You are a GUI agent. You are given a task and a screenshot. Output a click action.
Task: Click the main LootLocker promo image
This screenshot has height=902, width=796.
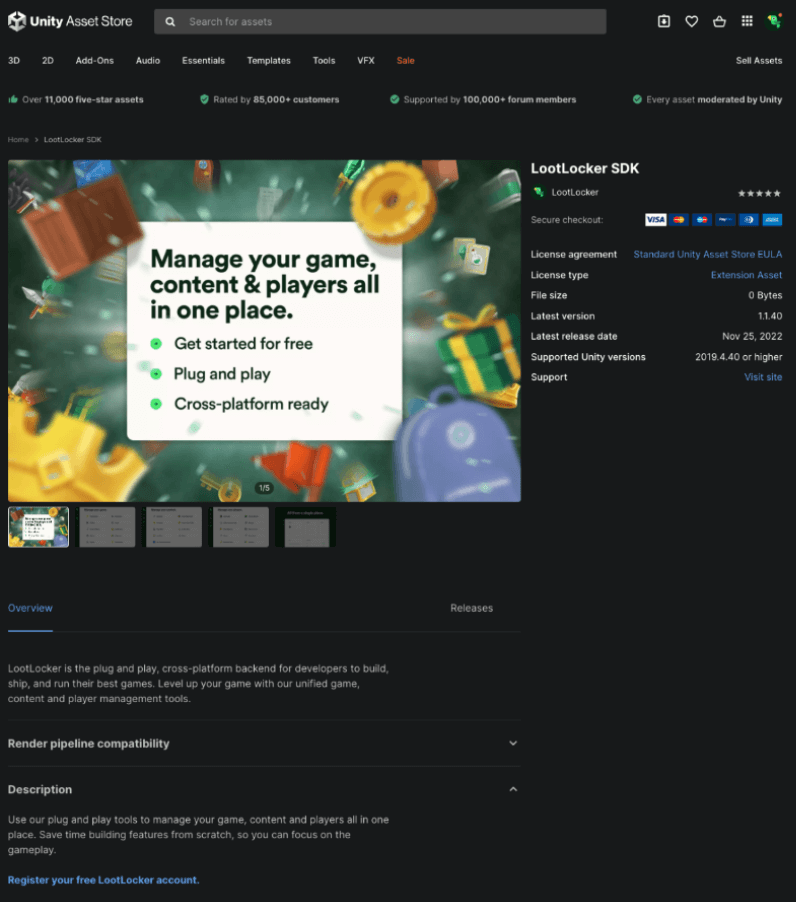[x=264, y=331]
